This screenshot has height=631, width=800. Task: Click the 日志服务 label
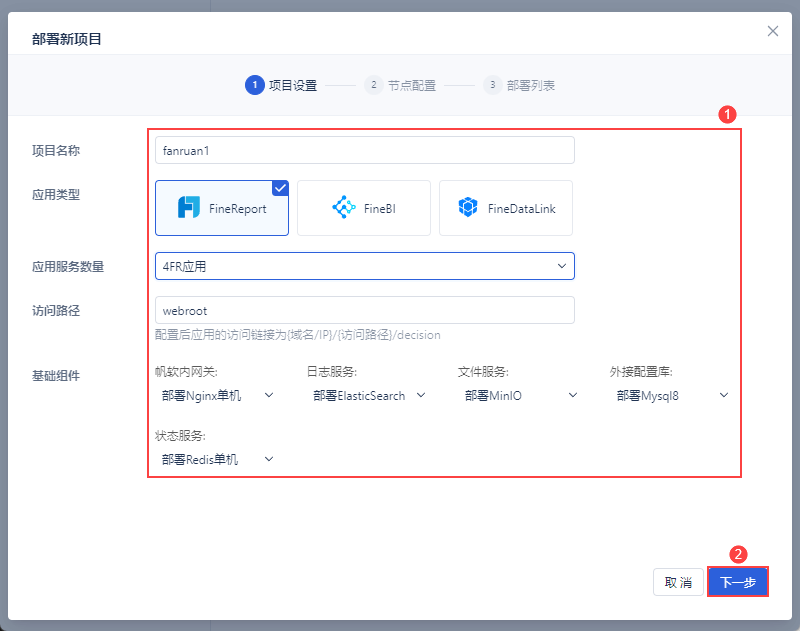click(332, 372)
